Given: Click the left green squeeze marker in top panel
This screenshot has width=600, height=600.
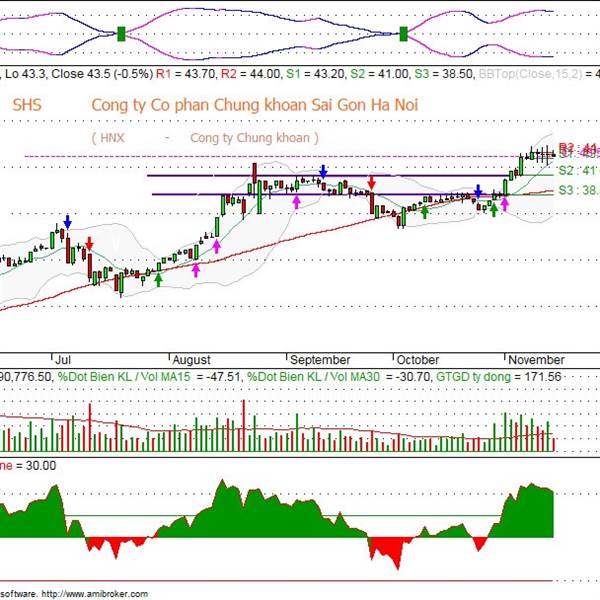Looking at the screenshot, I should click(121, 34).
